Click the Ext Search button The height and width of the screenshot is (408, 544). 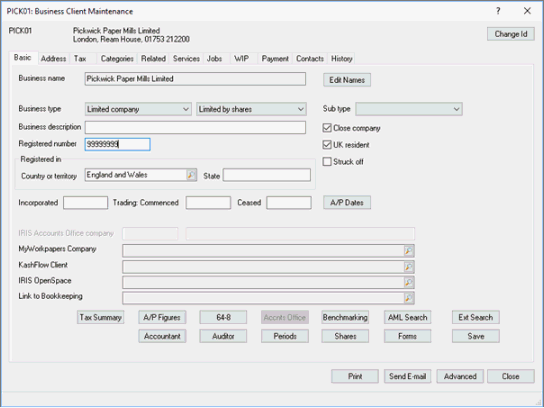[x=476, y=317]
